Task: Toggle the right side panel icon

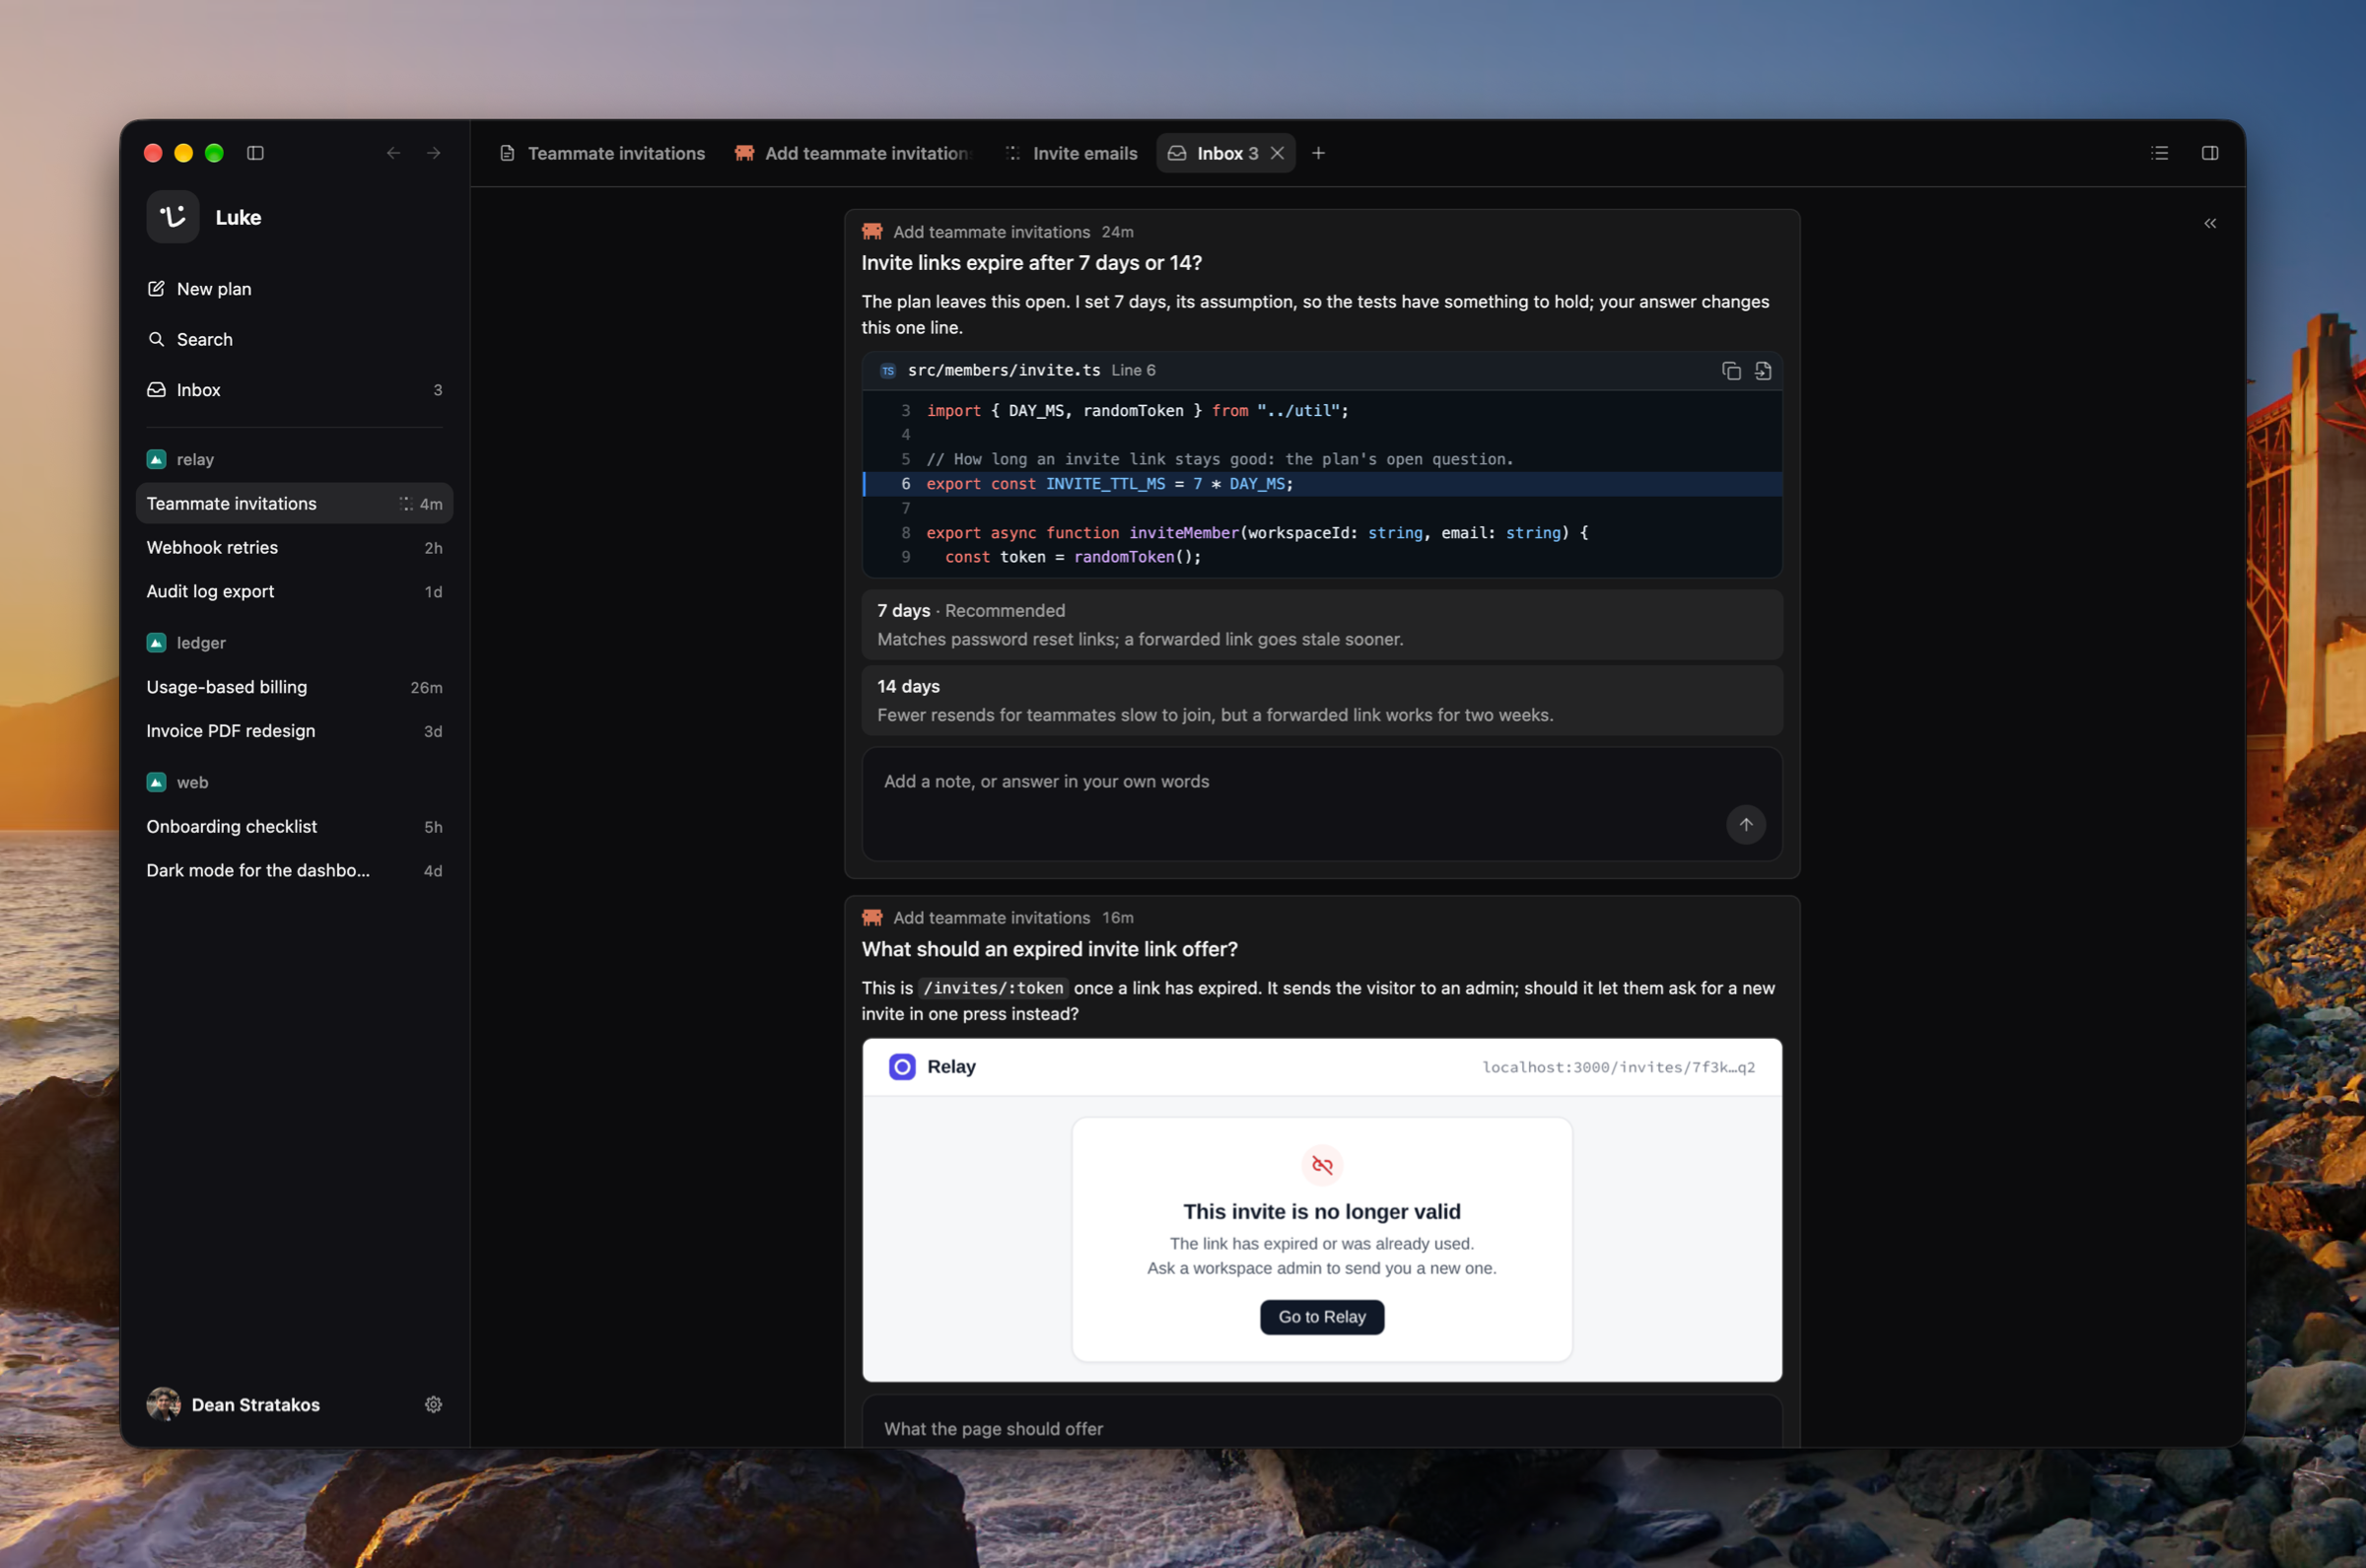Action: point(2210,153)
